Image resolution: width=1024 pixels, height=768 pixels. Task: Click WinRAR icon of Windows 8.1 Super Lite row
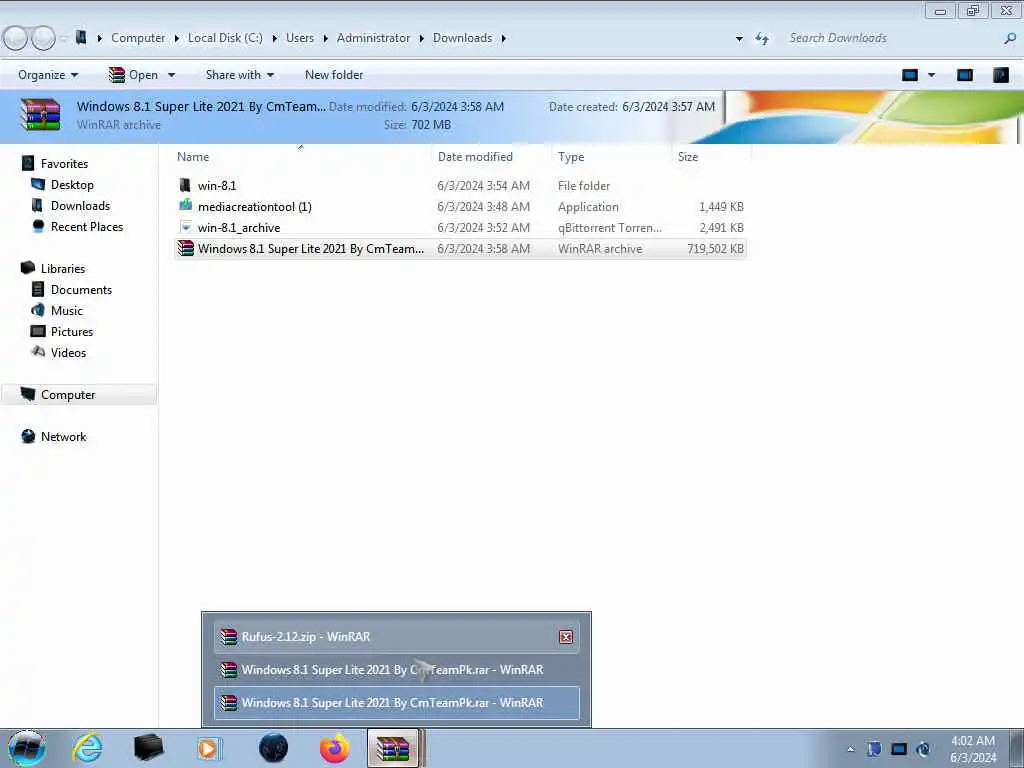coord(186,248)
